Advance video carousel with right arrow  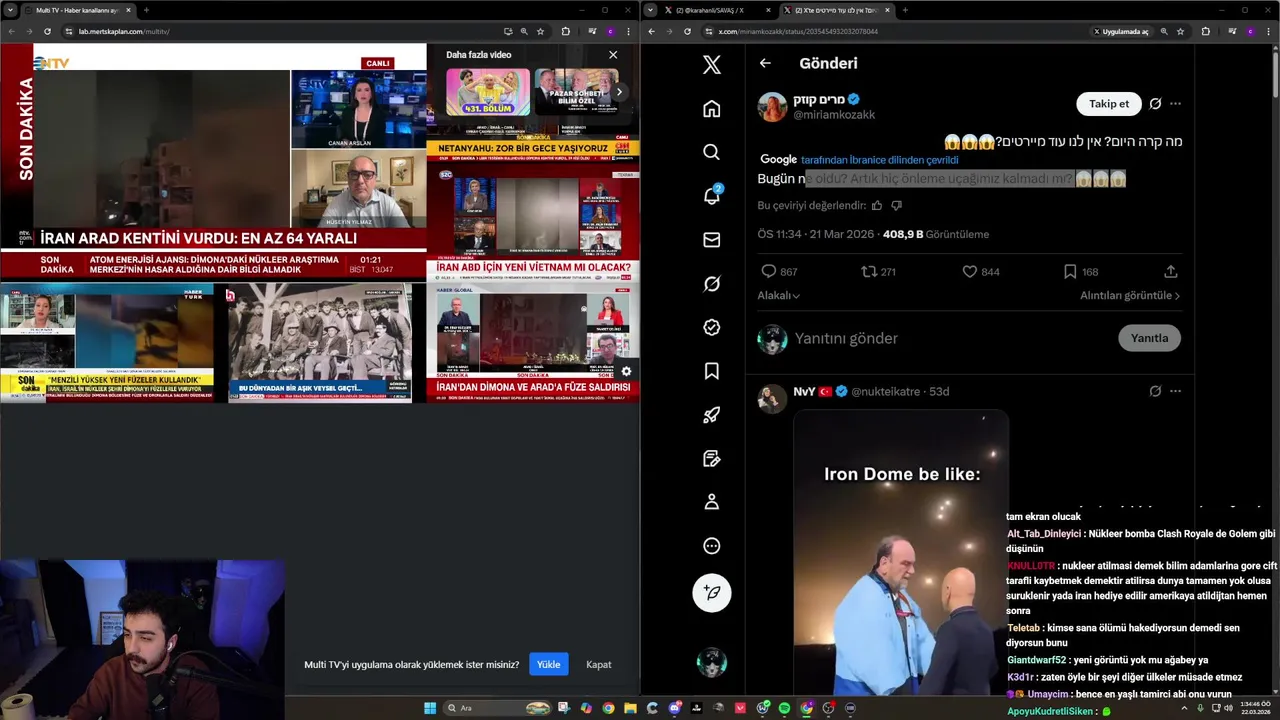pos(619,92)
